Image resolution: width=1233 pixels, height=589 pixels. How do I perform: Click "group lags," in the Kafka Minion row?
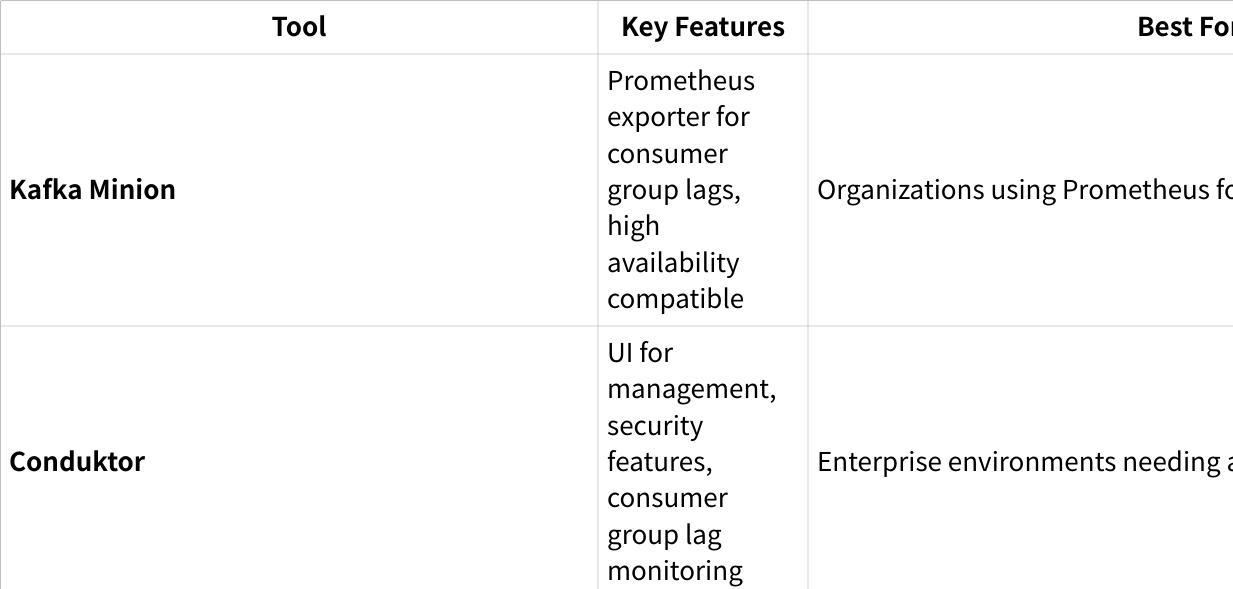point(673,190)
